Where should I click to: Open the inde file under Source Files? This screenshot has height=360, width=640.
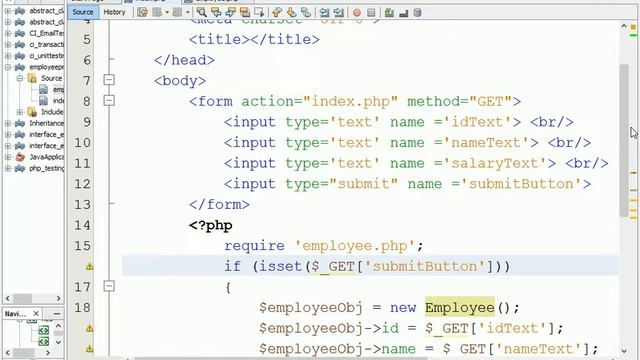click(x=58, y=100)
